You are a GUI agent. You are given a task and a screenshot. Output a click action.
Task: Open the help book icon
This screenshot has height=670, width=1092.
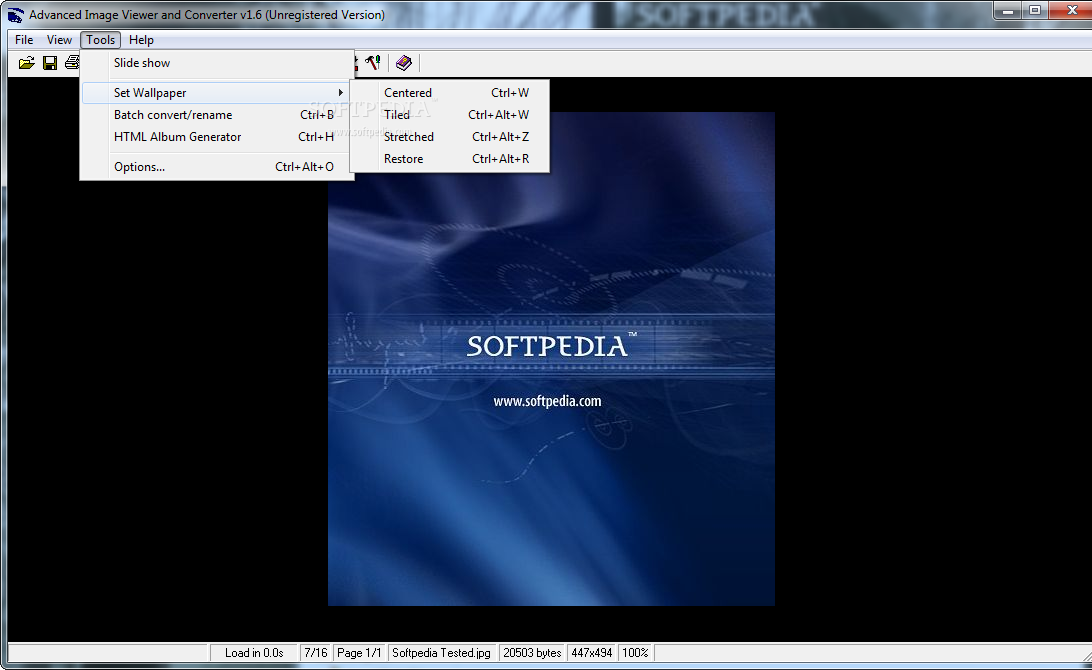404,63
